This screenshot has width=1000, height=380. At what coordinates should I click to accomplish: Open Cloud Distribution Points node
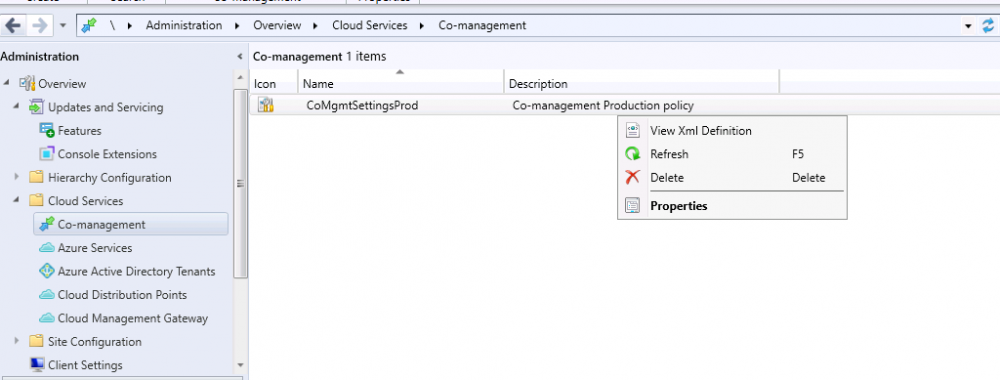[x=122, y=295]
